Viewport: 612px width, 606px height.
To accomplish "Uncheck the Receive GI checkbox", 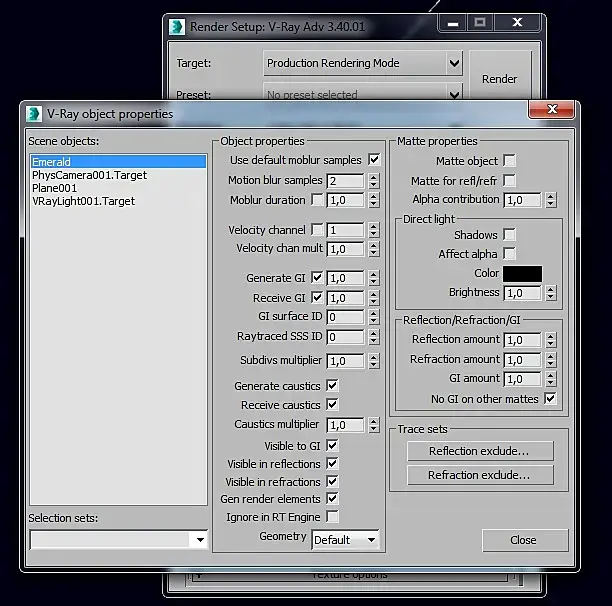I will pyautogui.click(x=317, y=297).
